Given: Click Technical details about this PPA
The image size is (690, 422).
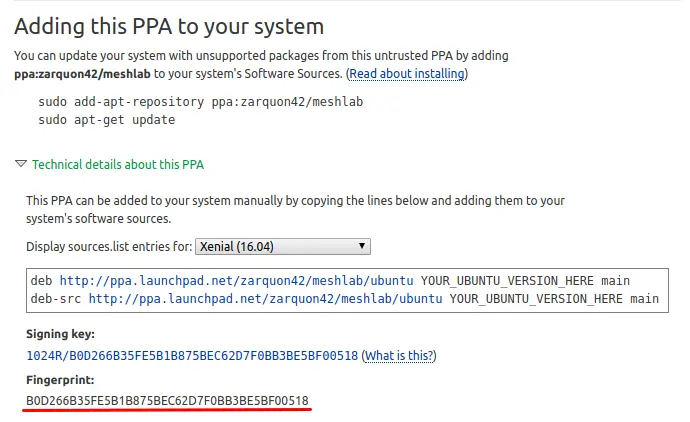Looking at the screenshot, I should click(x=118, y=165).
